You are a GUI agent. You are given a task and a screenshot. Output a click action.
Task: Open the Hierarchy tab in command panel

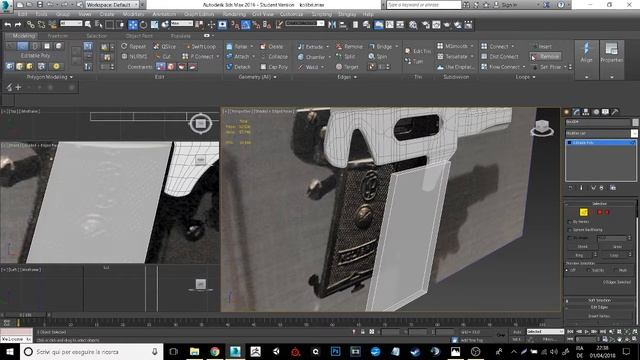tap(586, 112)
